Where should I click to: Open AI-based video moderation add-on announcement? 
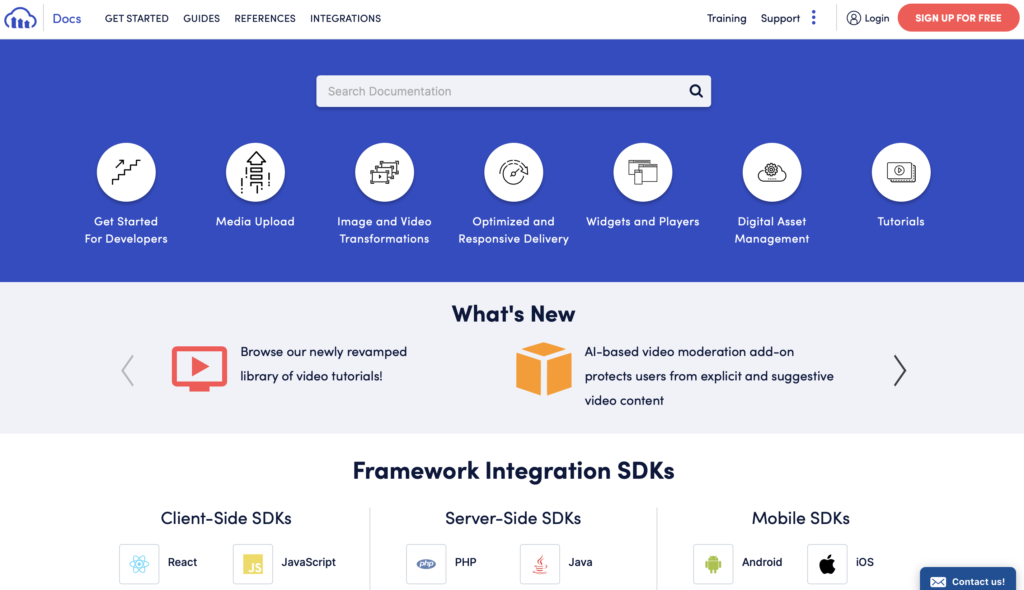tap(709, 376)
